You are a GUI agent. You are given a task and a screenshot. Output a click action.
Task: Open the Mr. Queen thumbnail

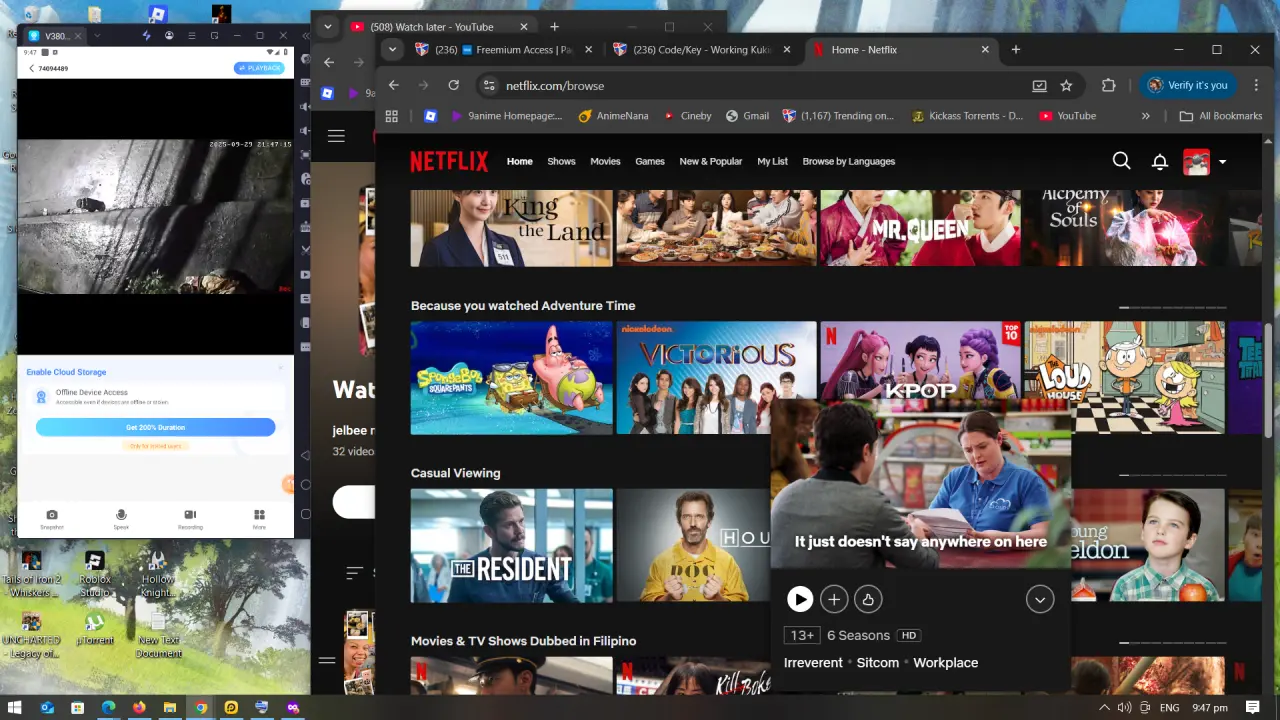(920, 228)
